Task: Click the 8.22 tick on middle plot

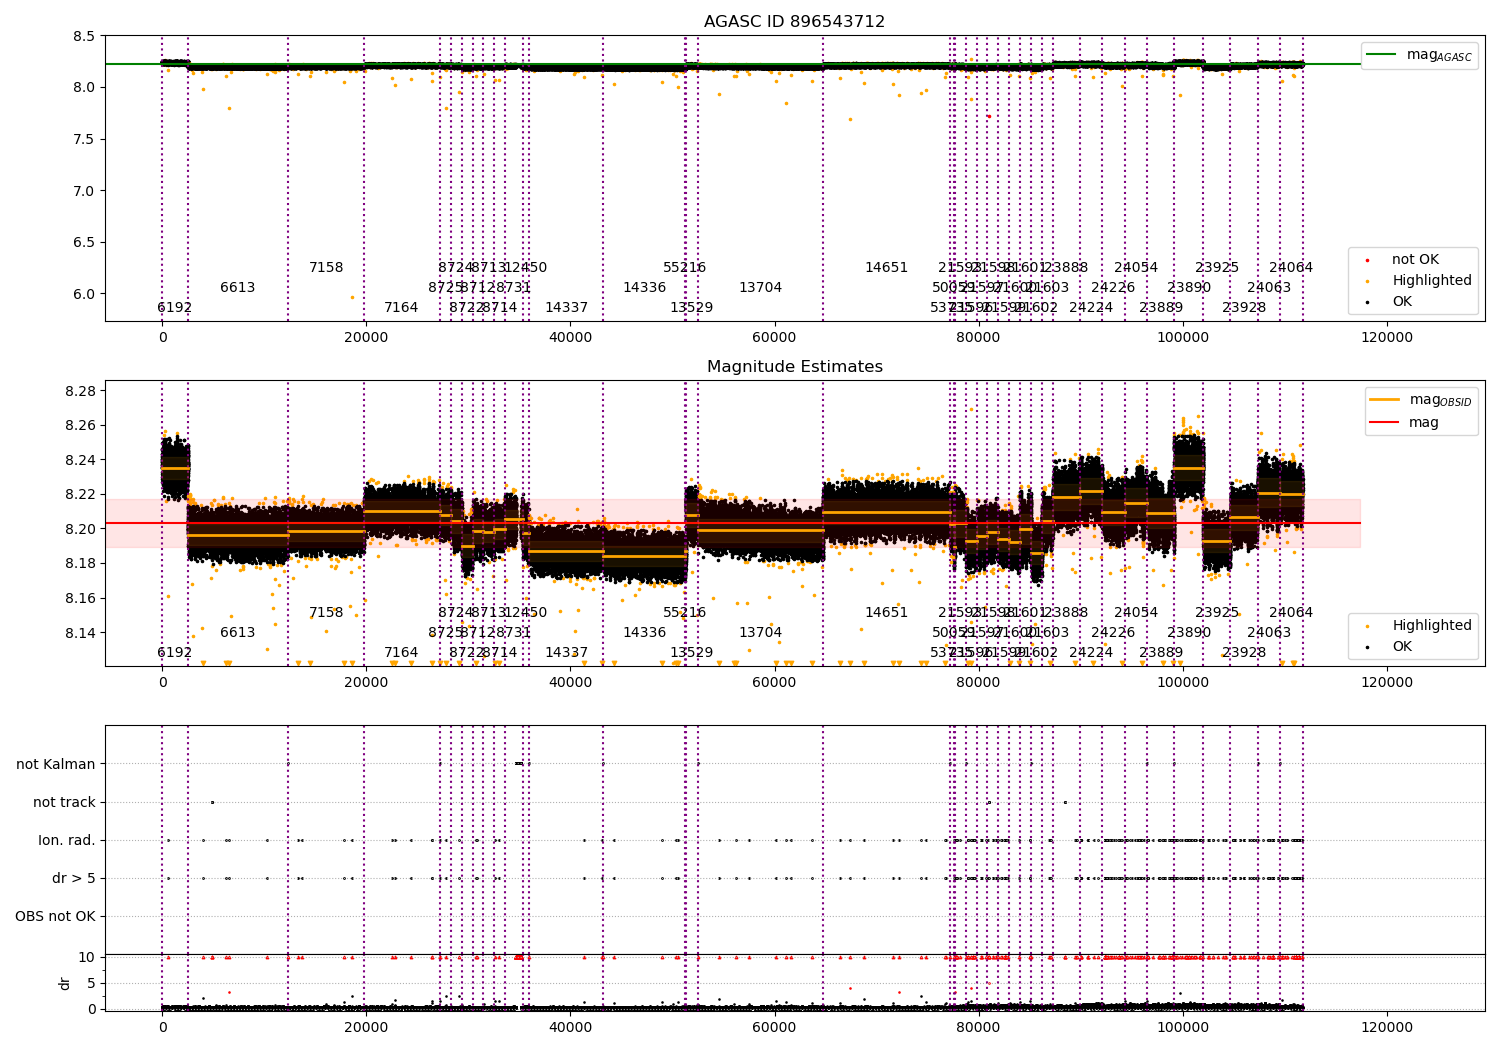Action: tap(81, 495)
